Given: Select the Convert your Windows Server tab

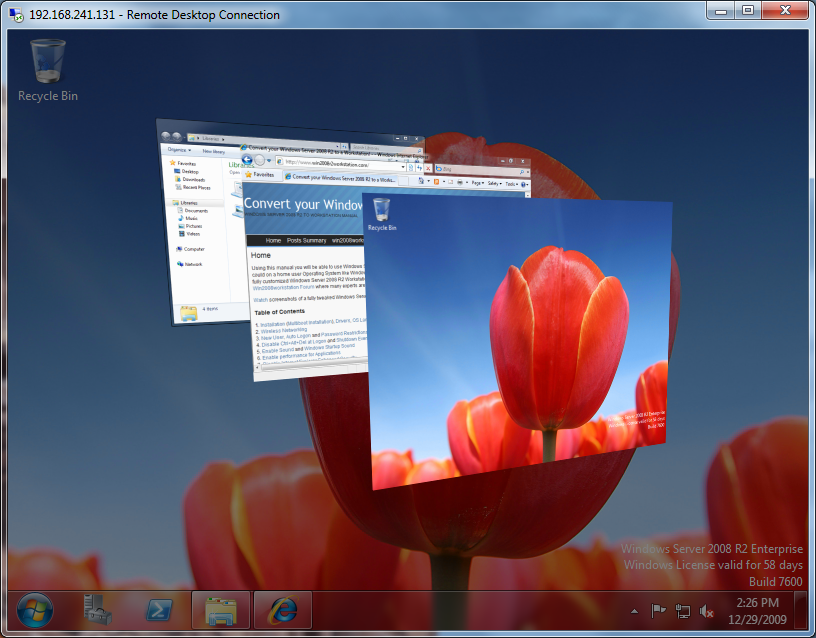Looking at the screenshot, I should (340, 178).
